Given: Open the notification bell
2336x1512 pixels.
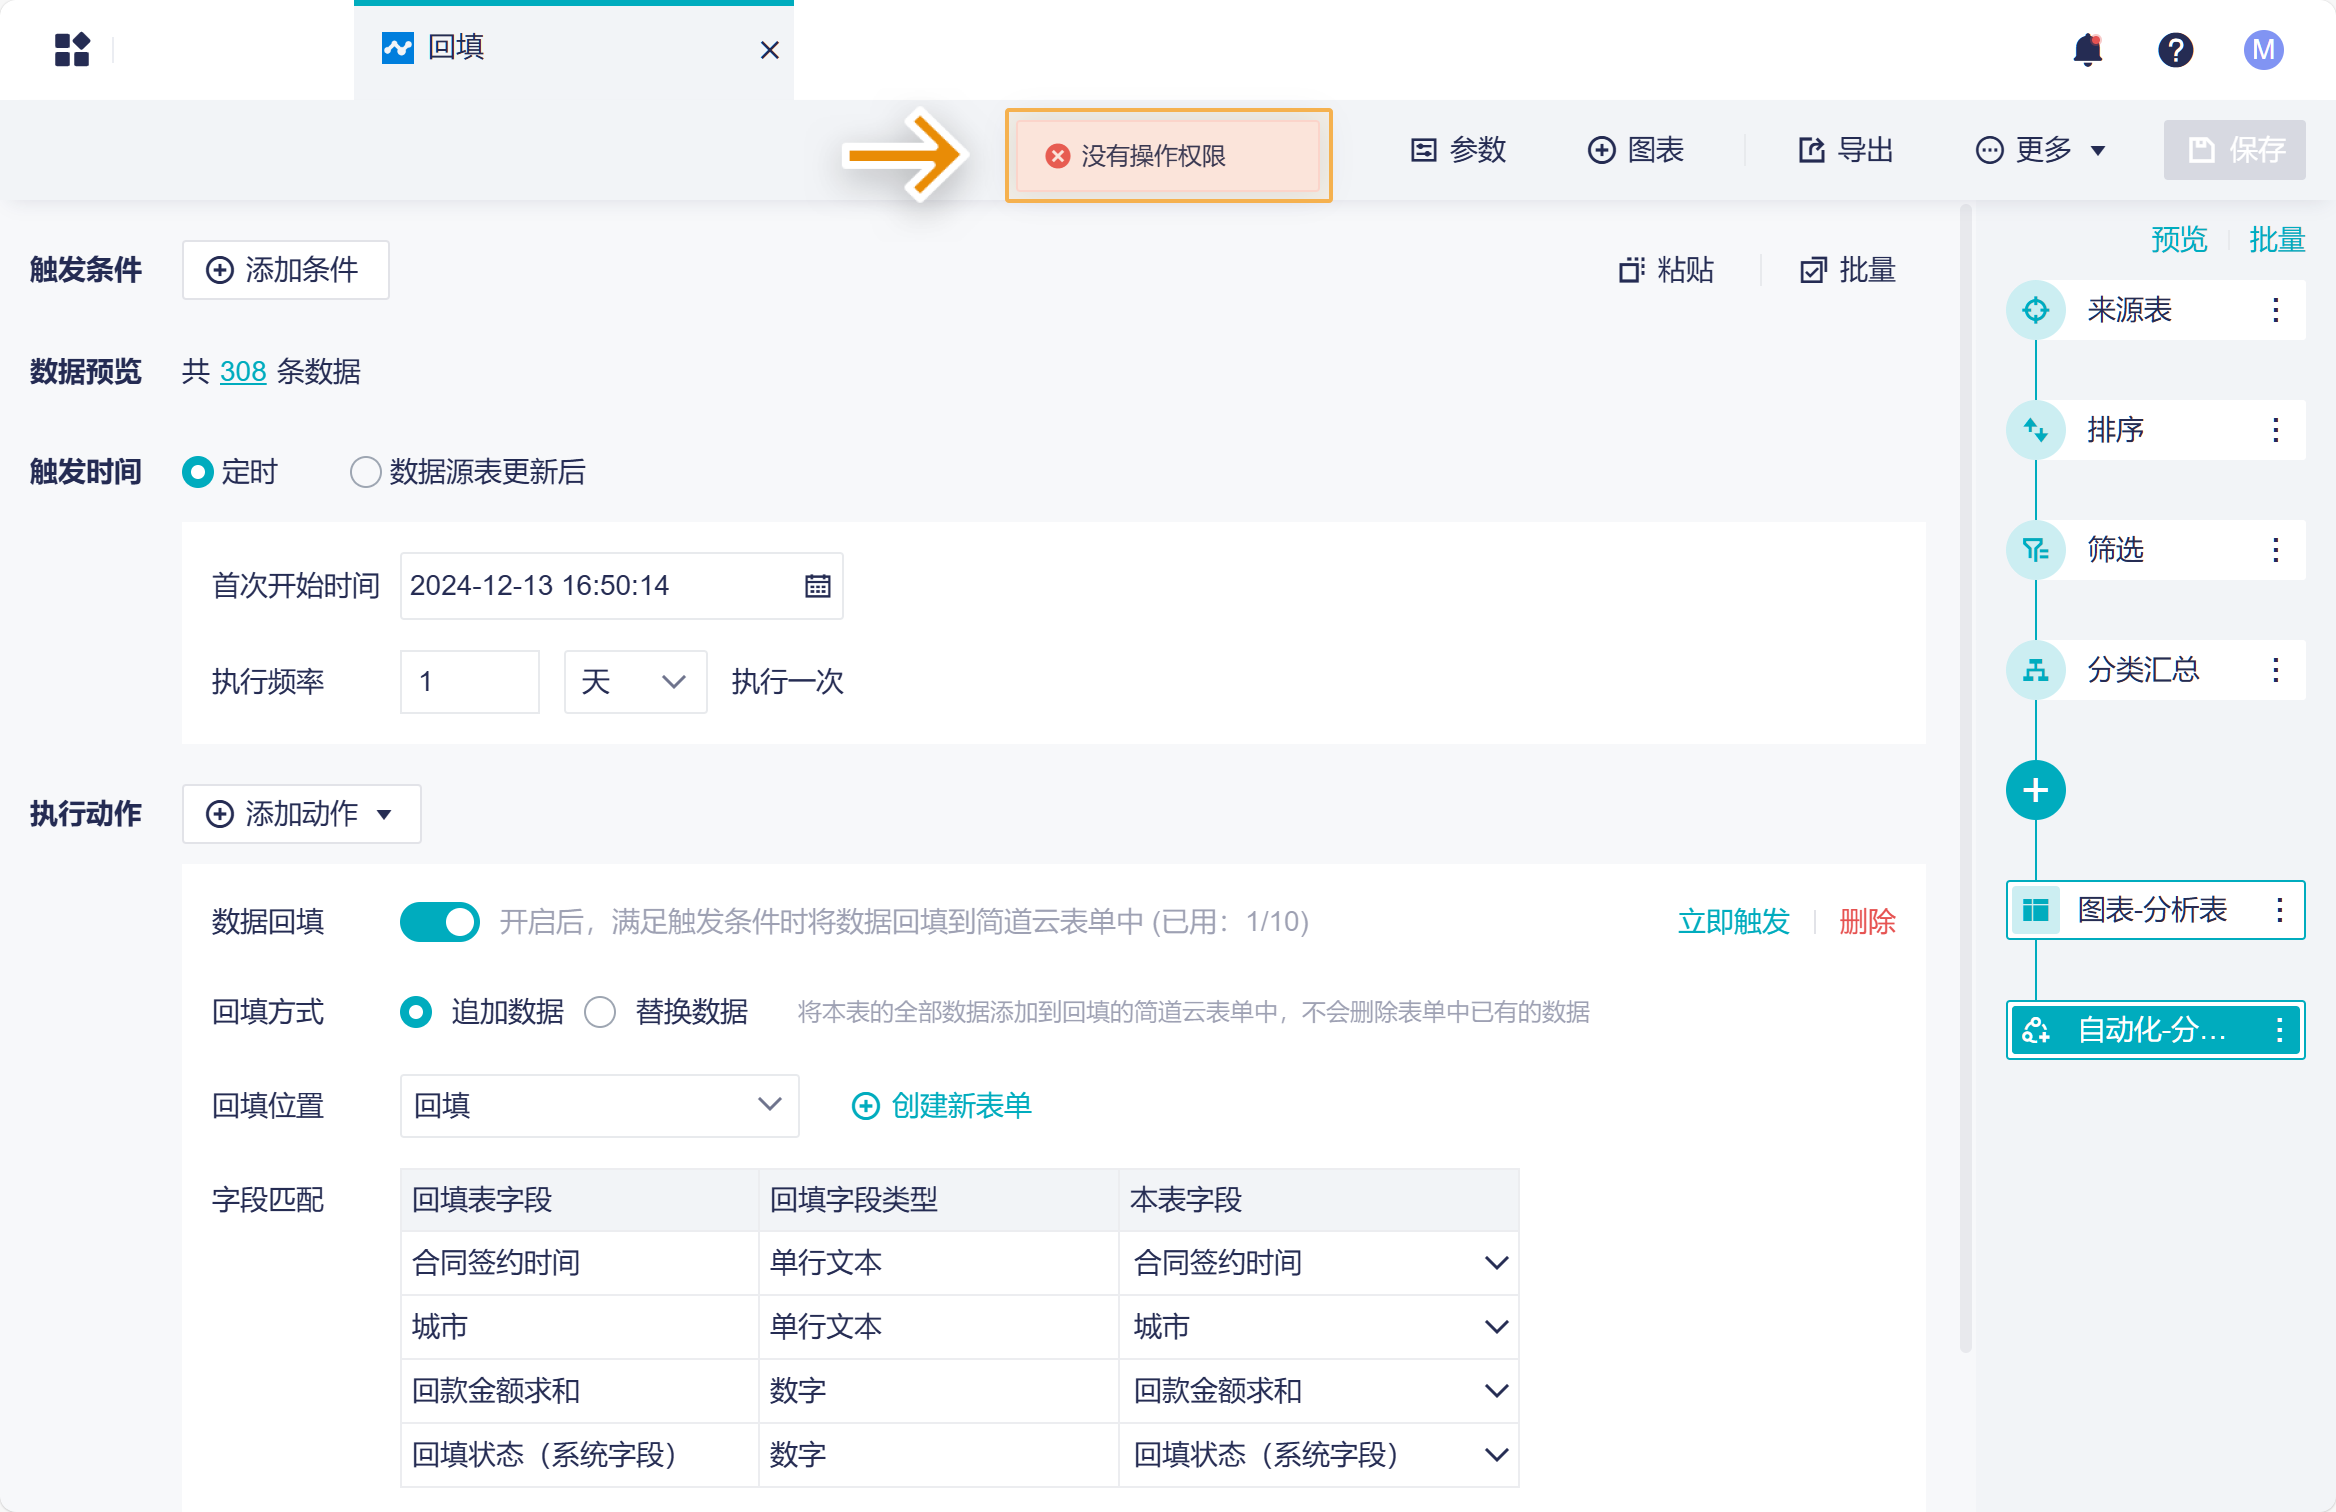Looking at the screenshot, I should pyautogui.click(x=2087, y=50).
